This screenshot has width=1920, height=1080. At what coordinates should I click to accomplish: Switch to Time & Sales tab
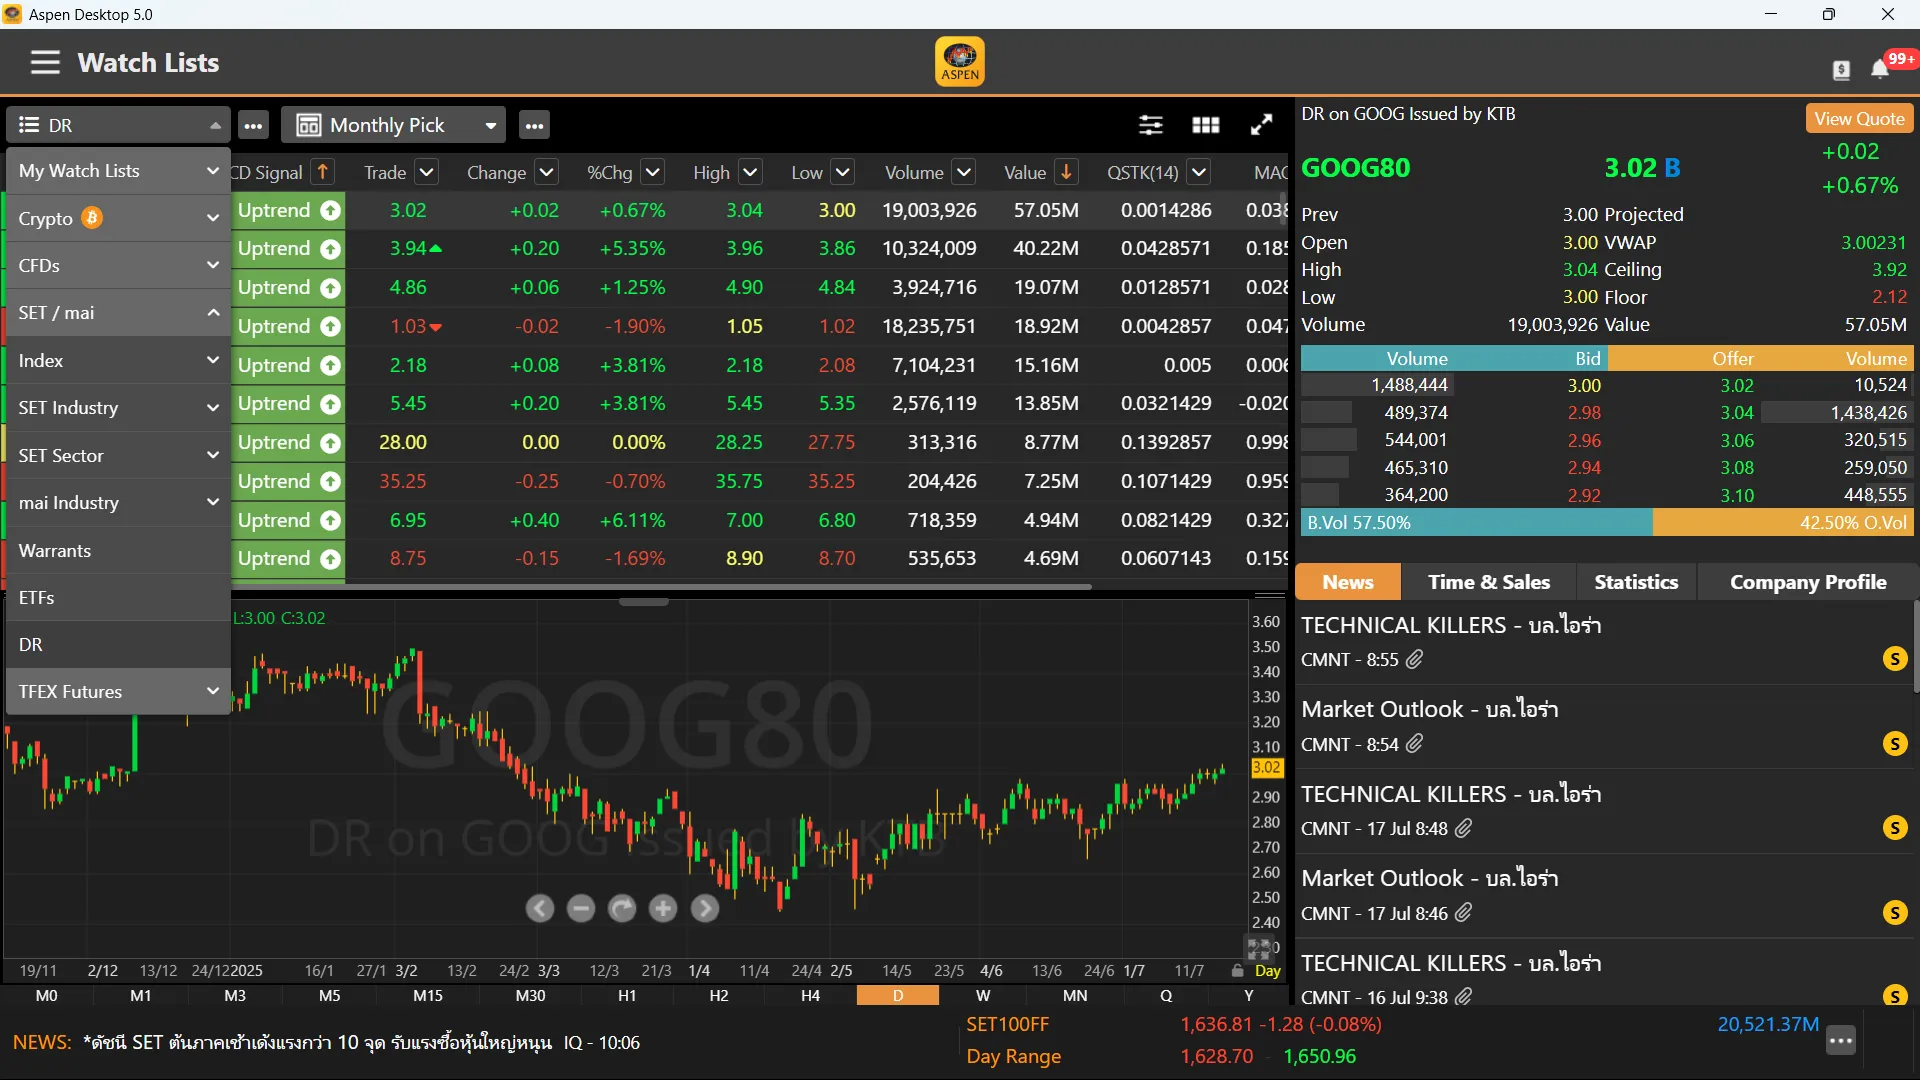point(1488,582)
